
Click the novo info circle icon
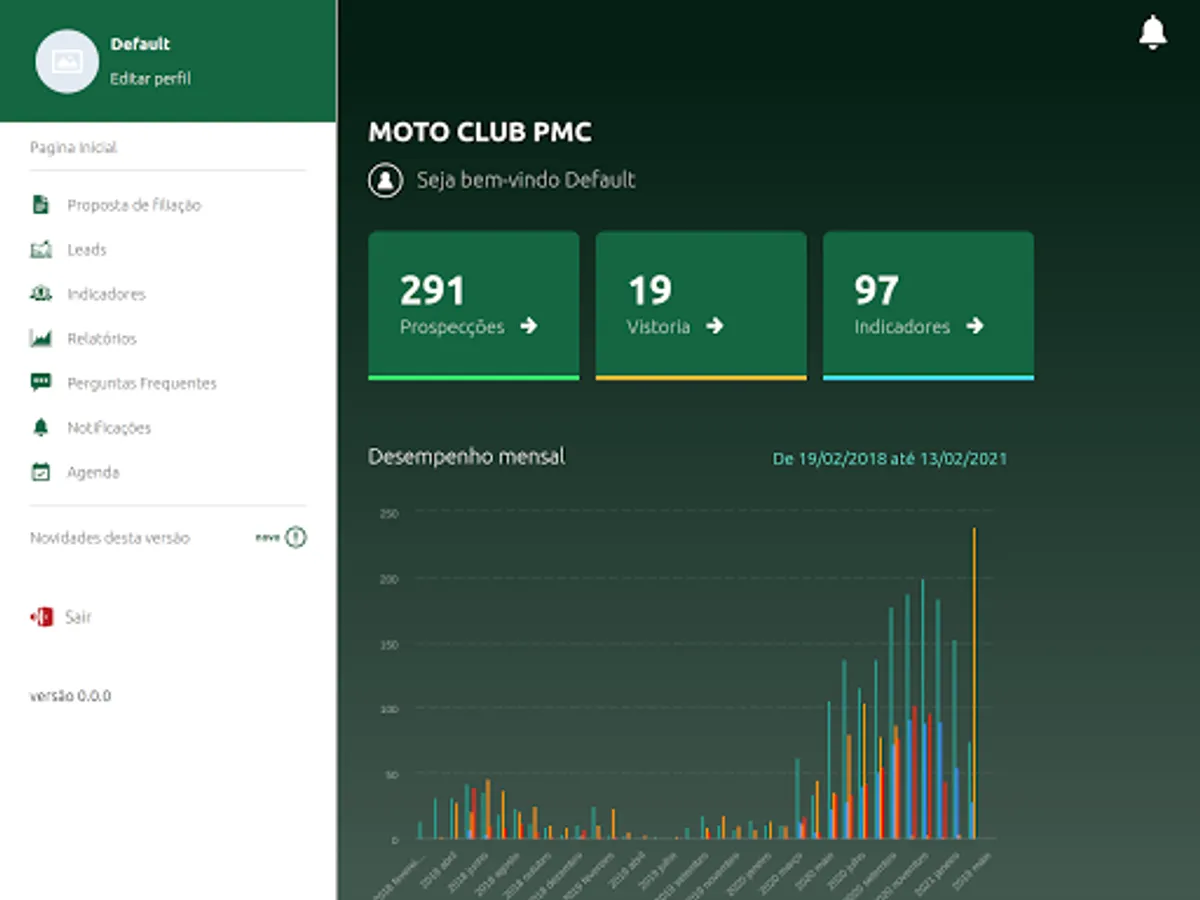295,538
